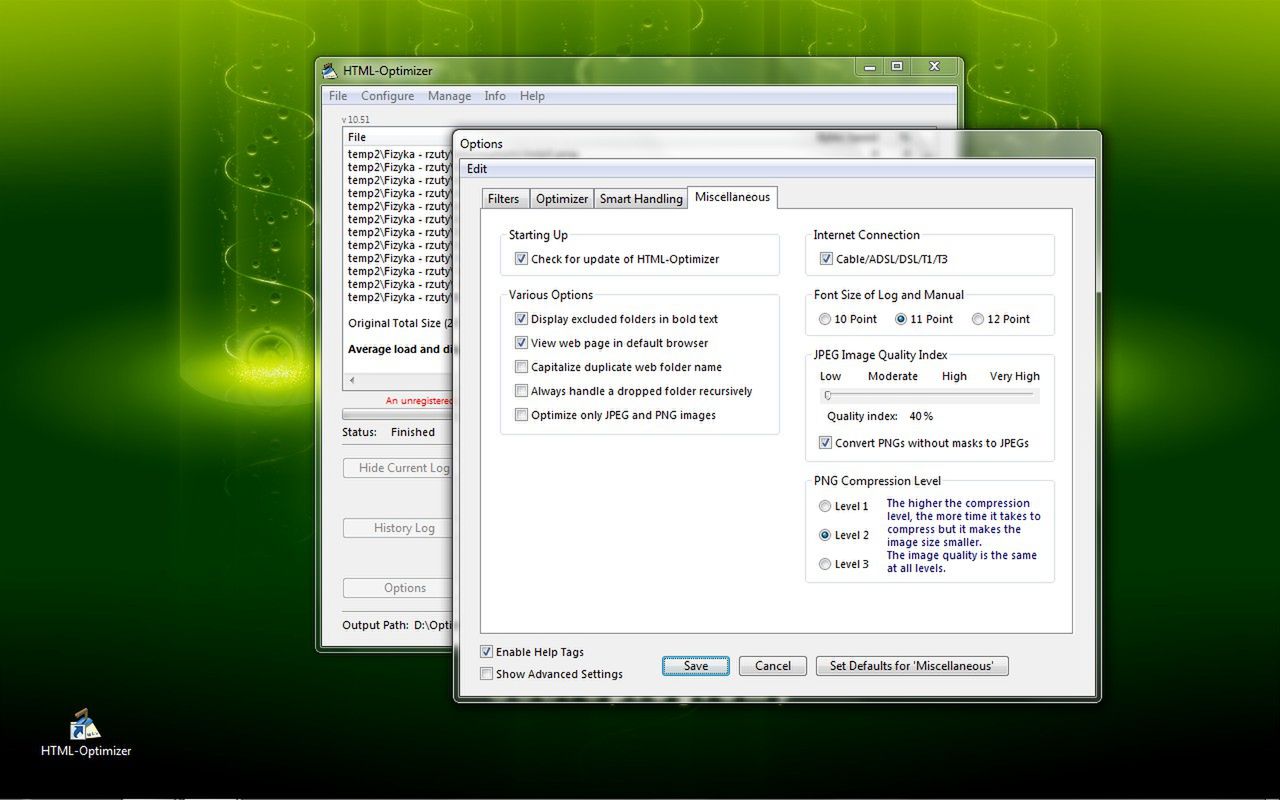1280x800 pixels.
Task: Click Set Defaults for 'Miscellaneous'
Action: pos(912,666)
